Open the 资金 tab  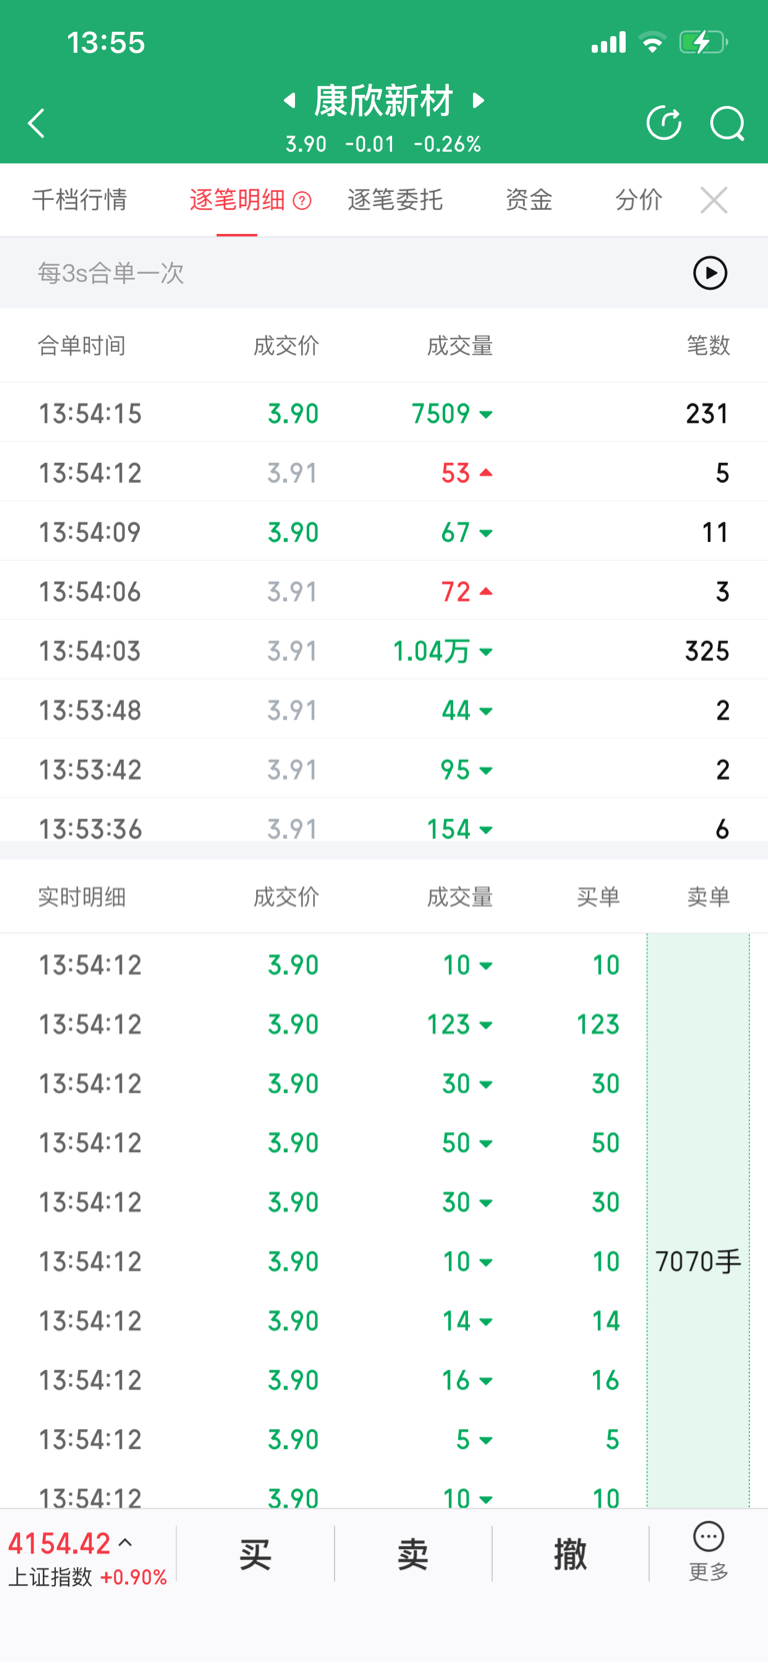[528, 200]
